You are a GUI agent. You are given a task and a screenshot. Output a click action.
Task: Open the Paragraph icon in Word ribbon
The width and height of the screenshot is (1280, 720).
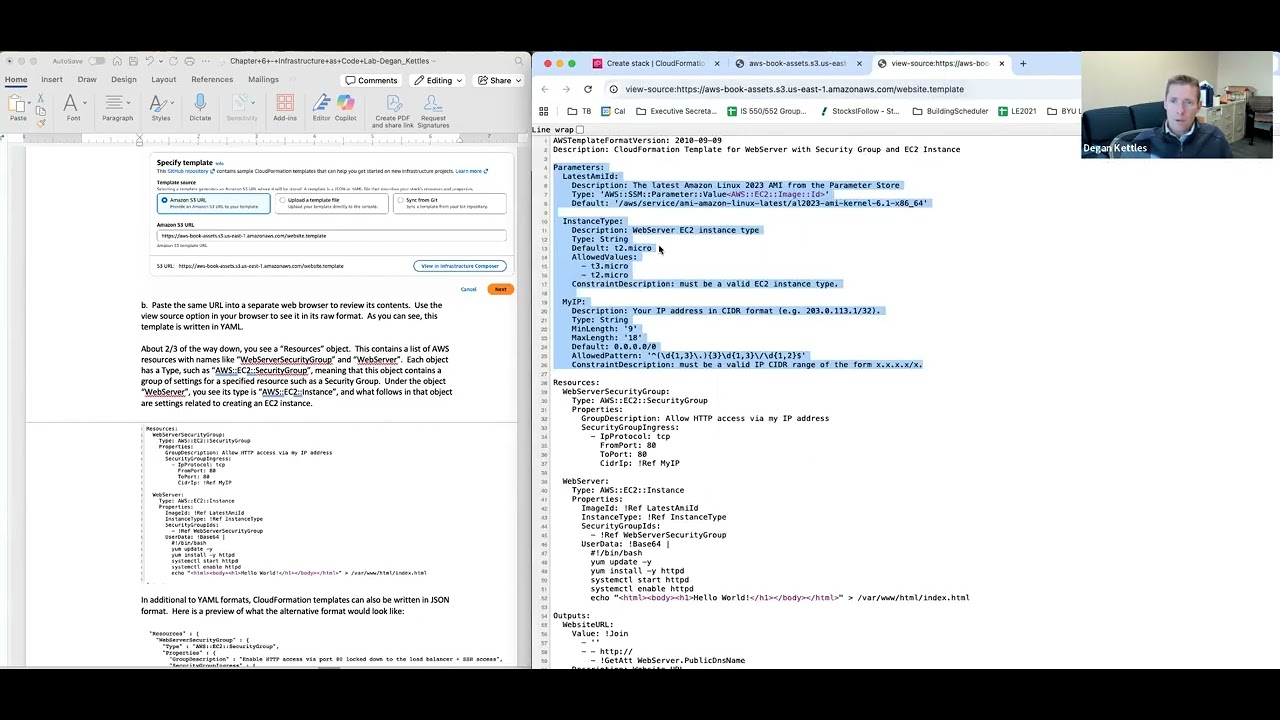pos(113,102)
